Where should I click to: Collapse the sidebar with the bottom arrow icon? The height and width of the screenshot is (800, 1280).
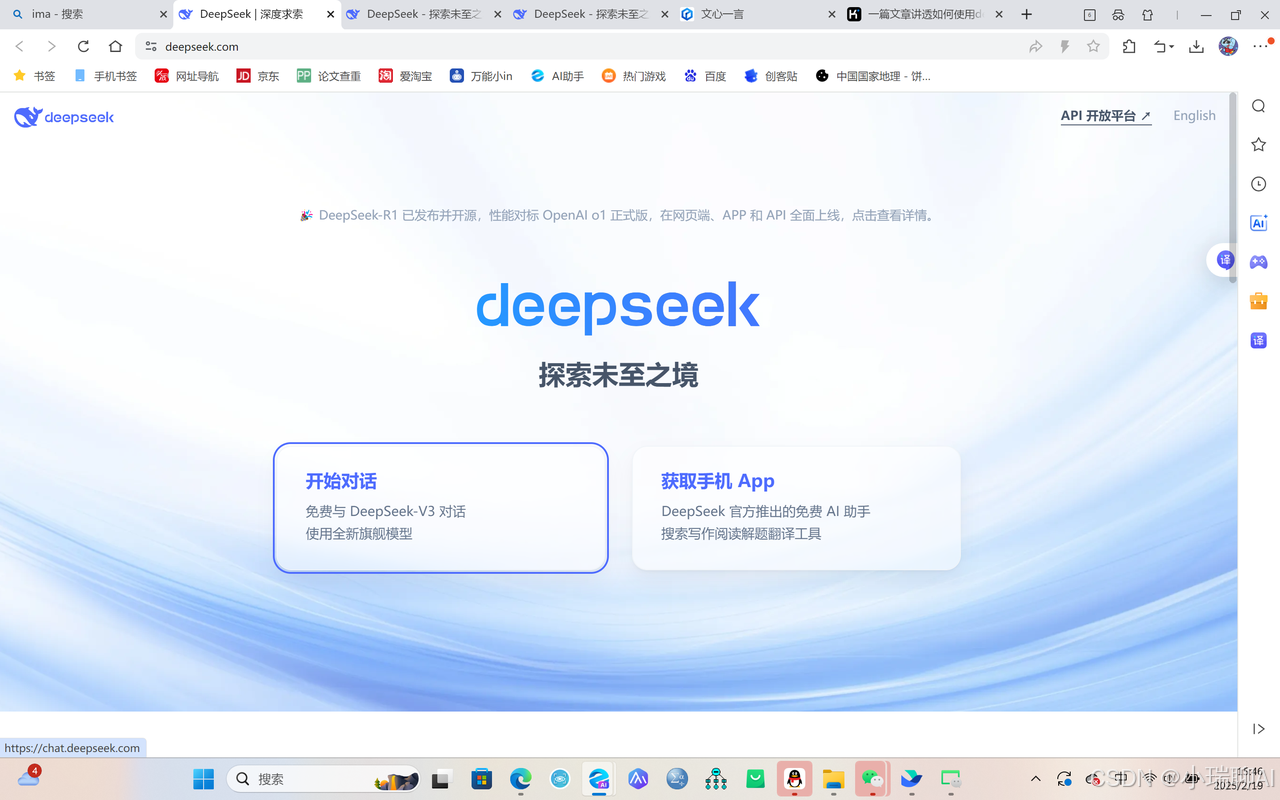click(1259, 729)
